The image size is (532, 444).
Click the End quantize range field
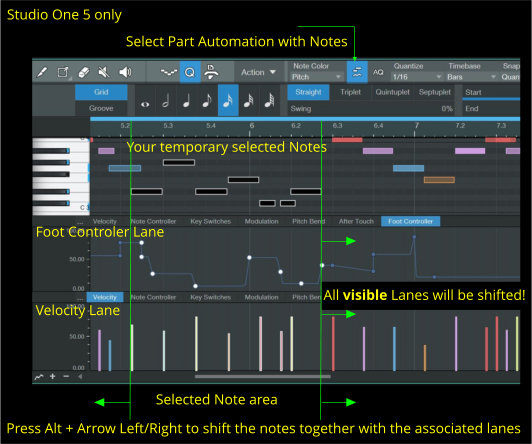pyautogui.click(x=491, y=109)
